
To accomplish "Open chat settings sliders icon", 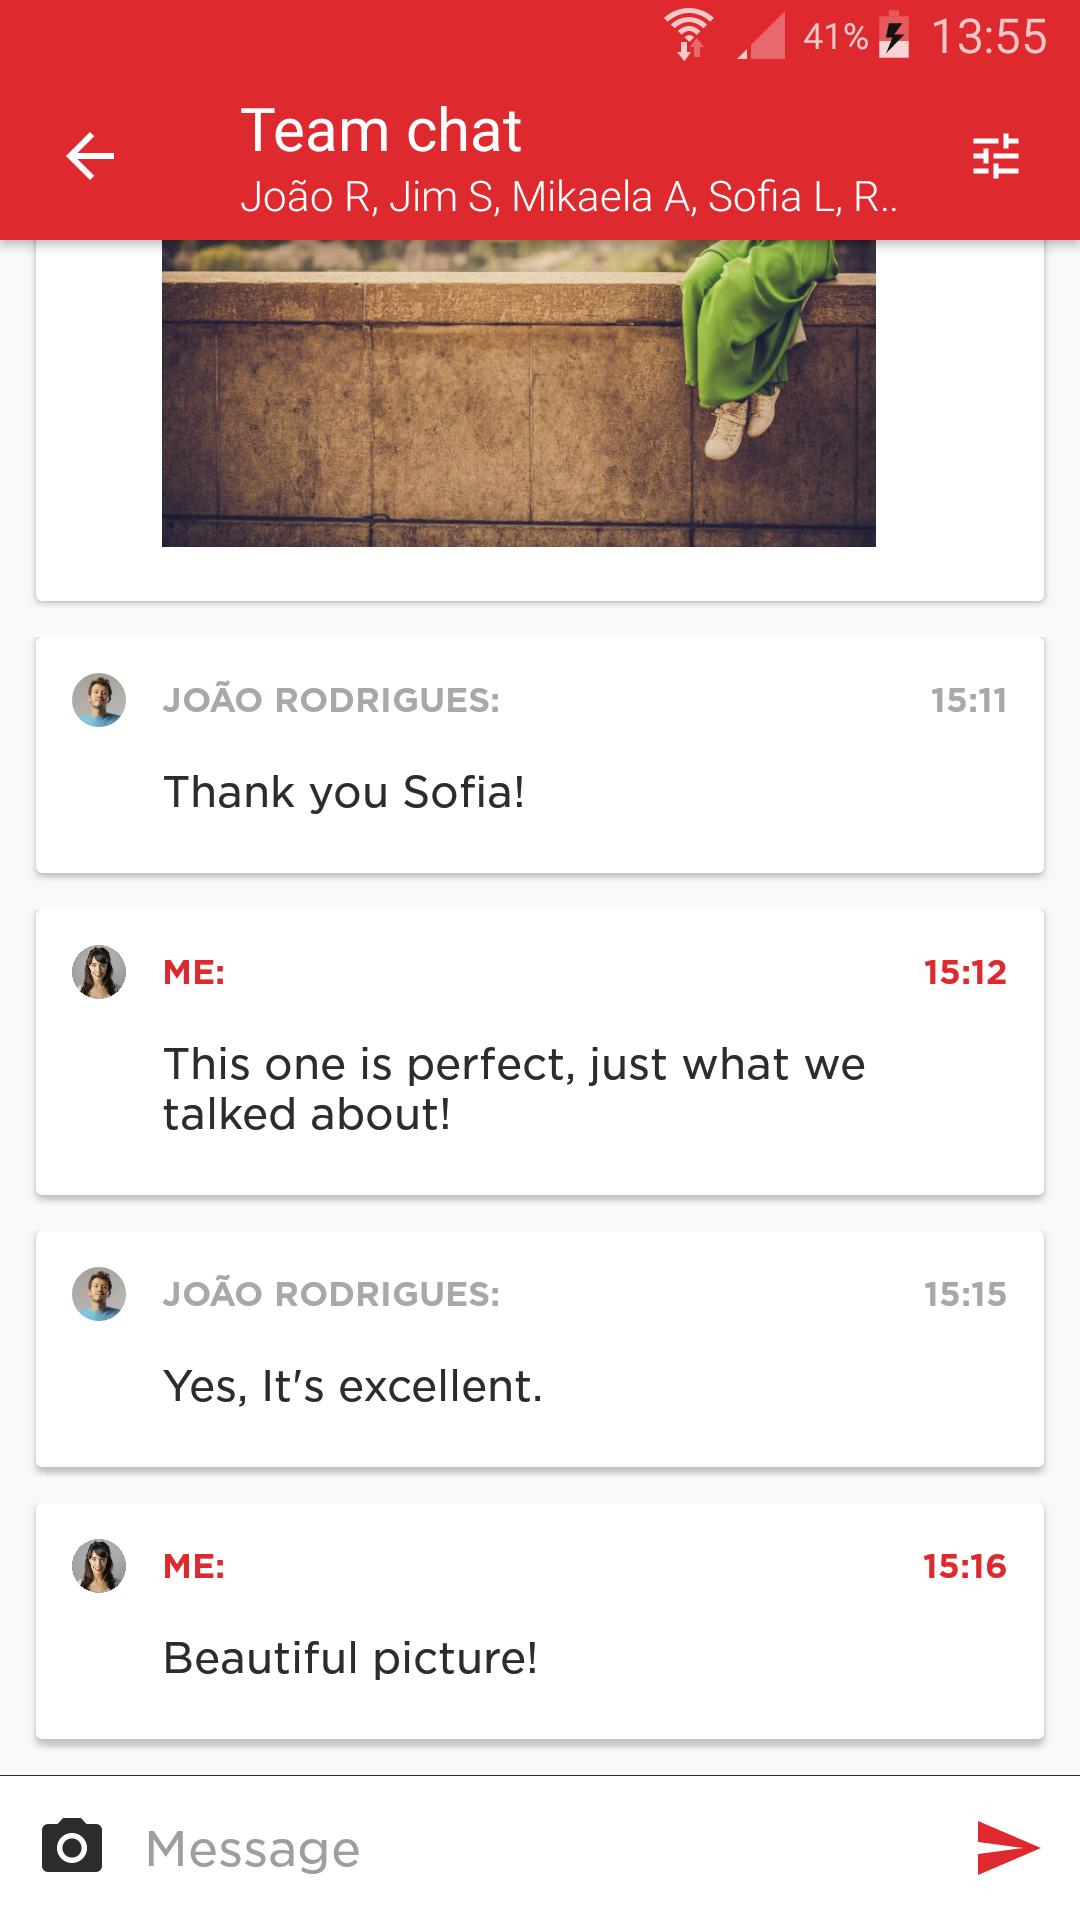I will 995,156.
